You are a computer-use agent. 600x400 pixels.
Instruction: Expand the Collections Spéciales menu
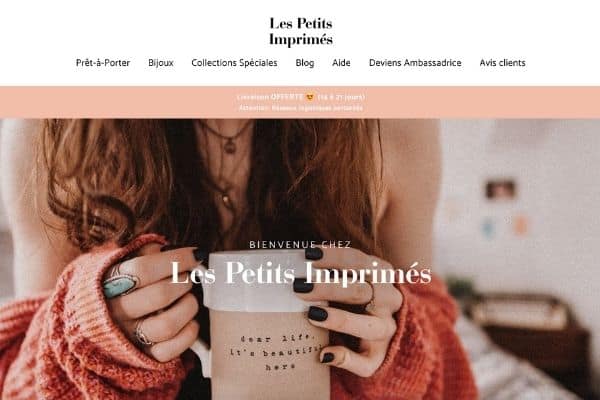point(234,63)
